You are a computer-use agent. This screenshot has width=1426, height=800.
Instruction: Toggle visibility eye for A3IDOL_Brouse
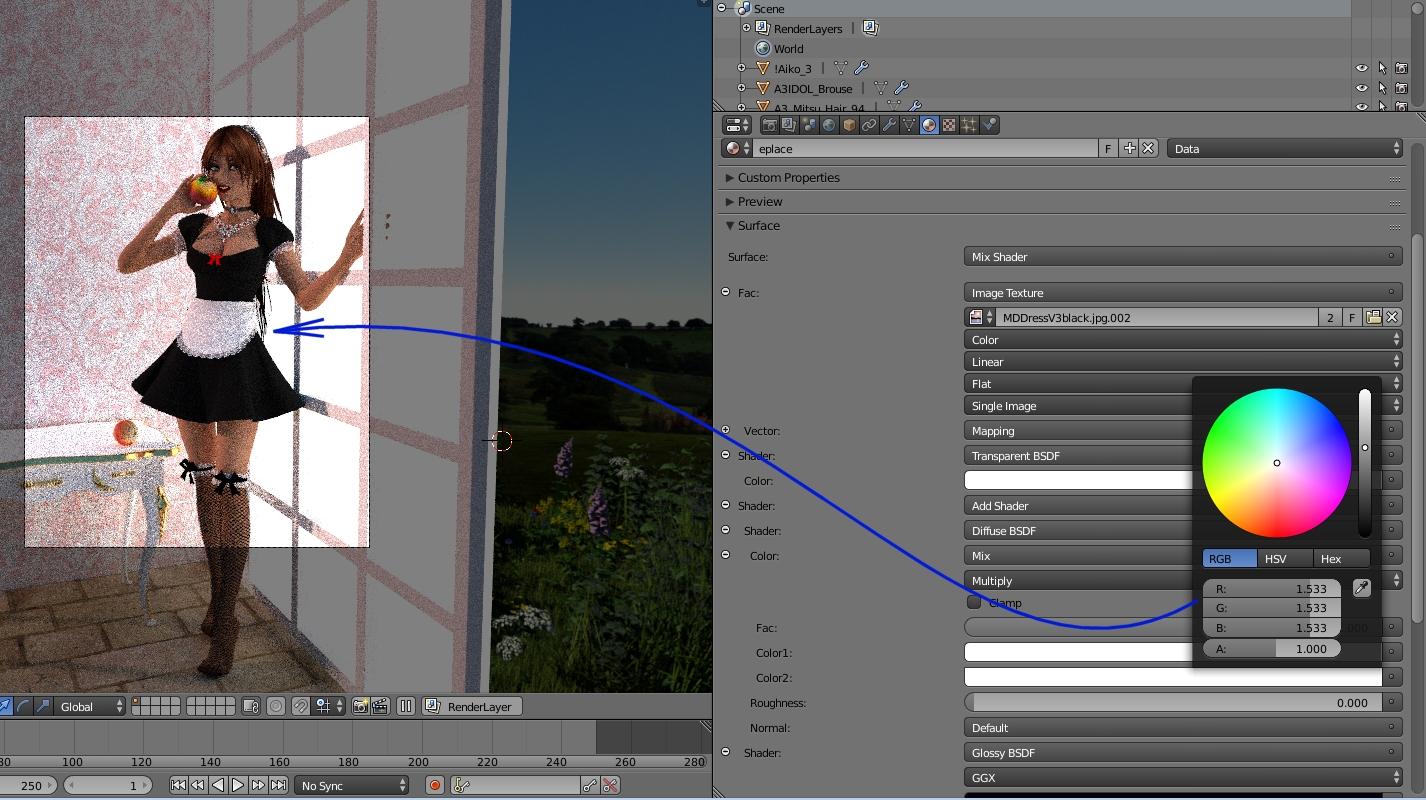(1361, 88)
